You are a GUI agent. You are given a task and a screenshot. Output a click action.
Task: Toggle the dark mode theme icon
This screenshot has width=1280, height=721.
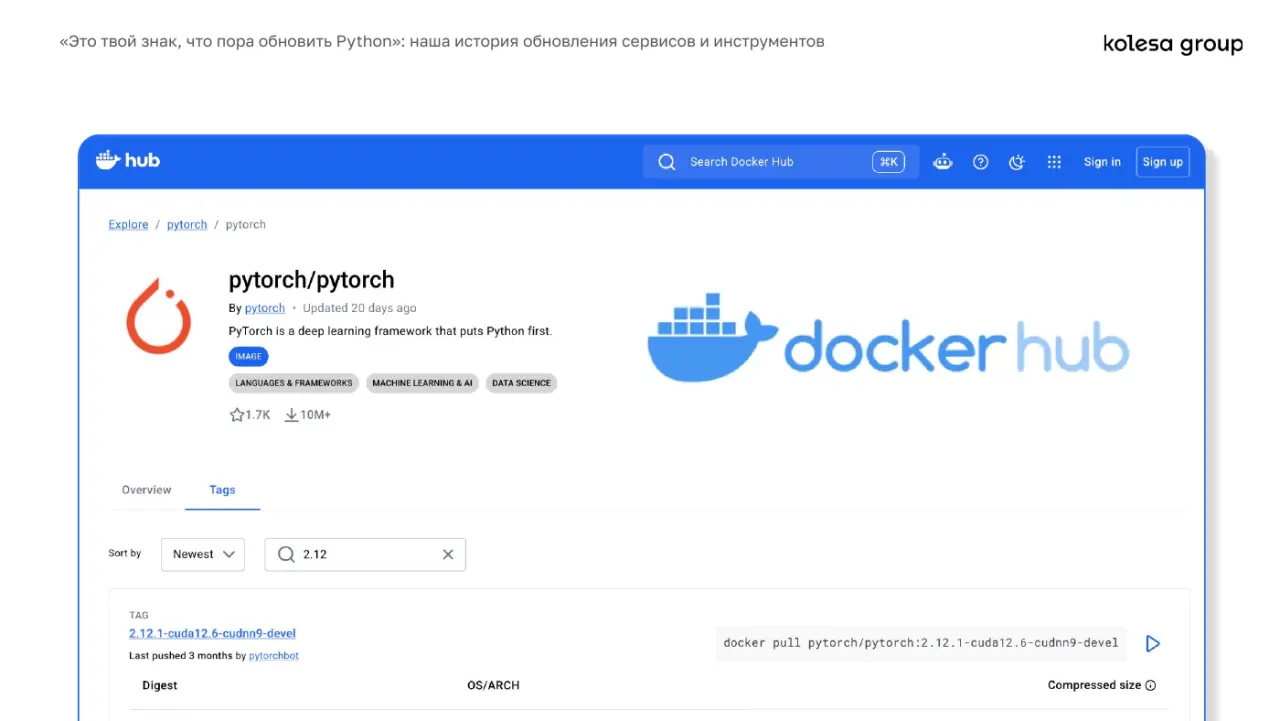click(1017, 162)
